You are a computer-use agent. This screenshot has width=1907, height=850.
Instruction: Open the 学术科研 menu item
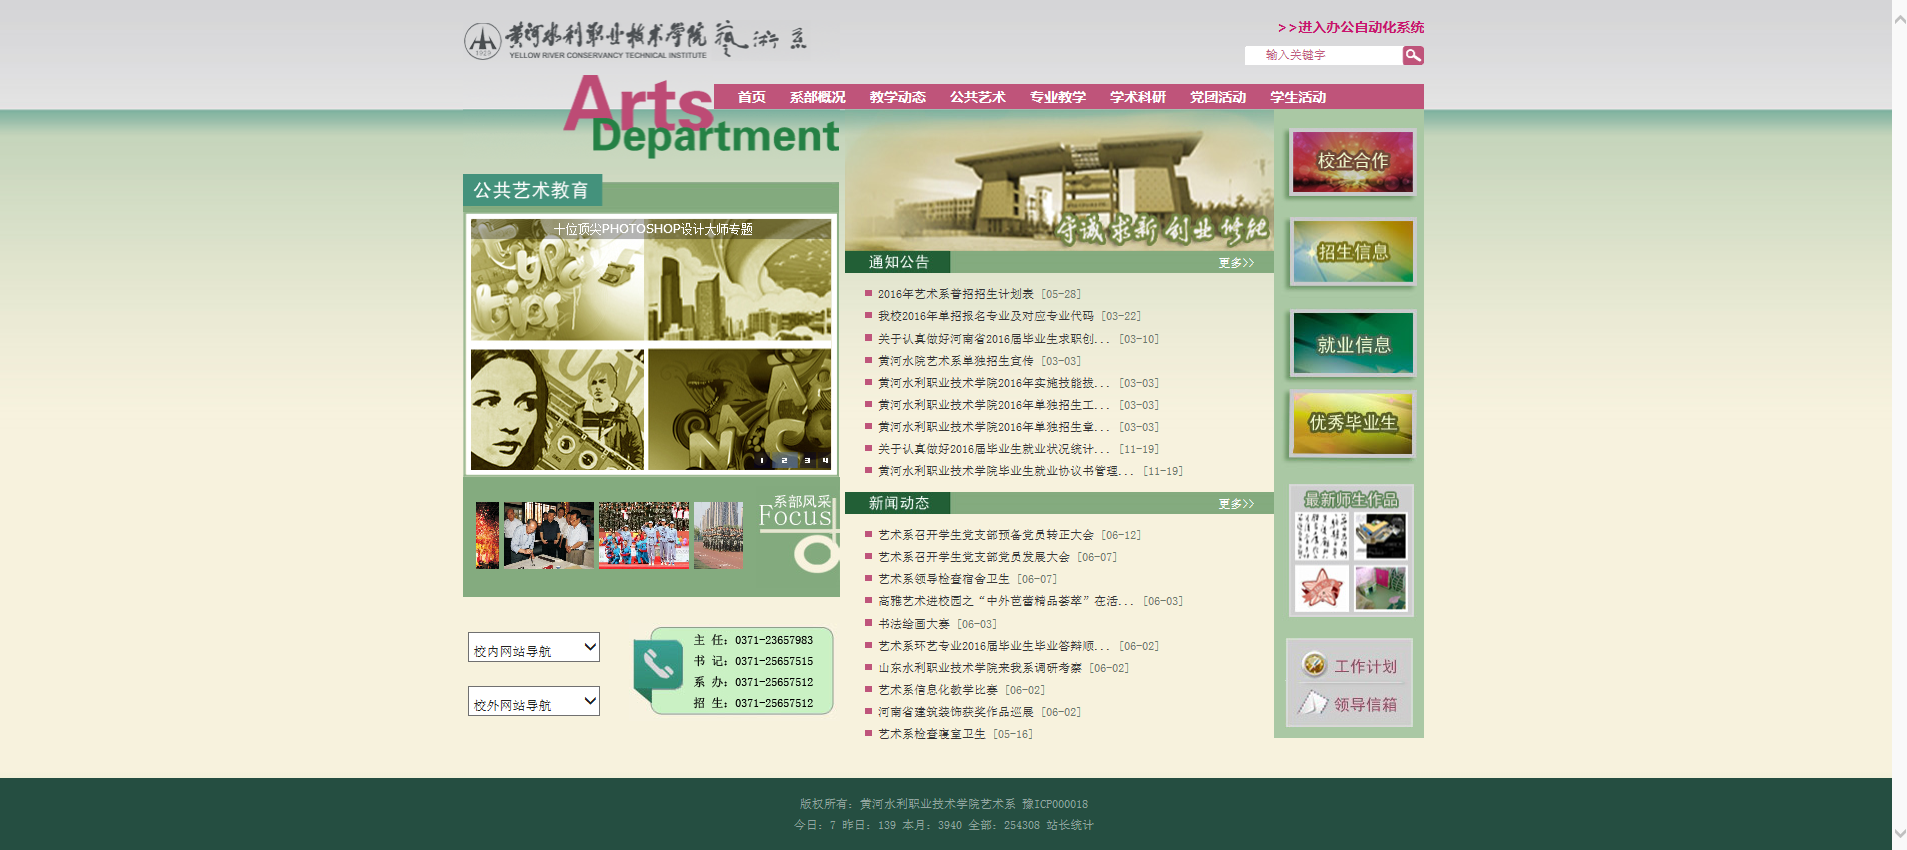[1137, 97]
